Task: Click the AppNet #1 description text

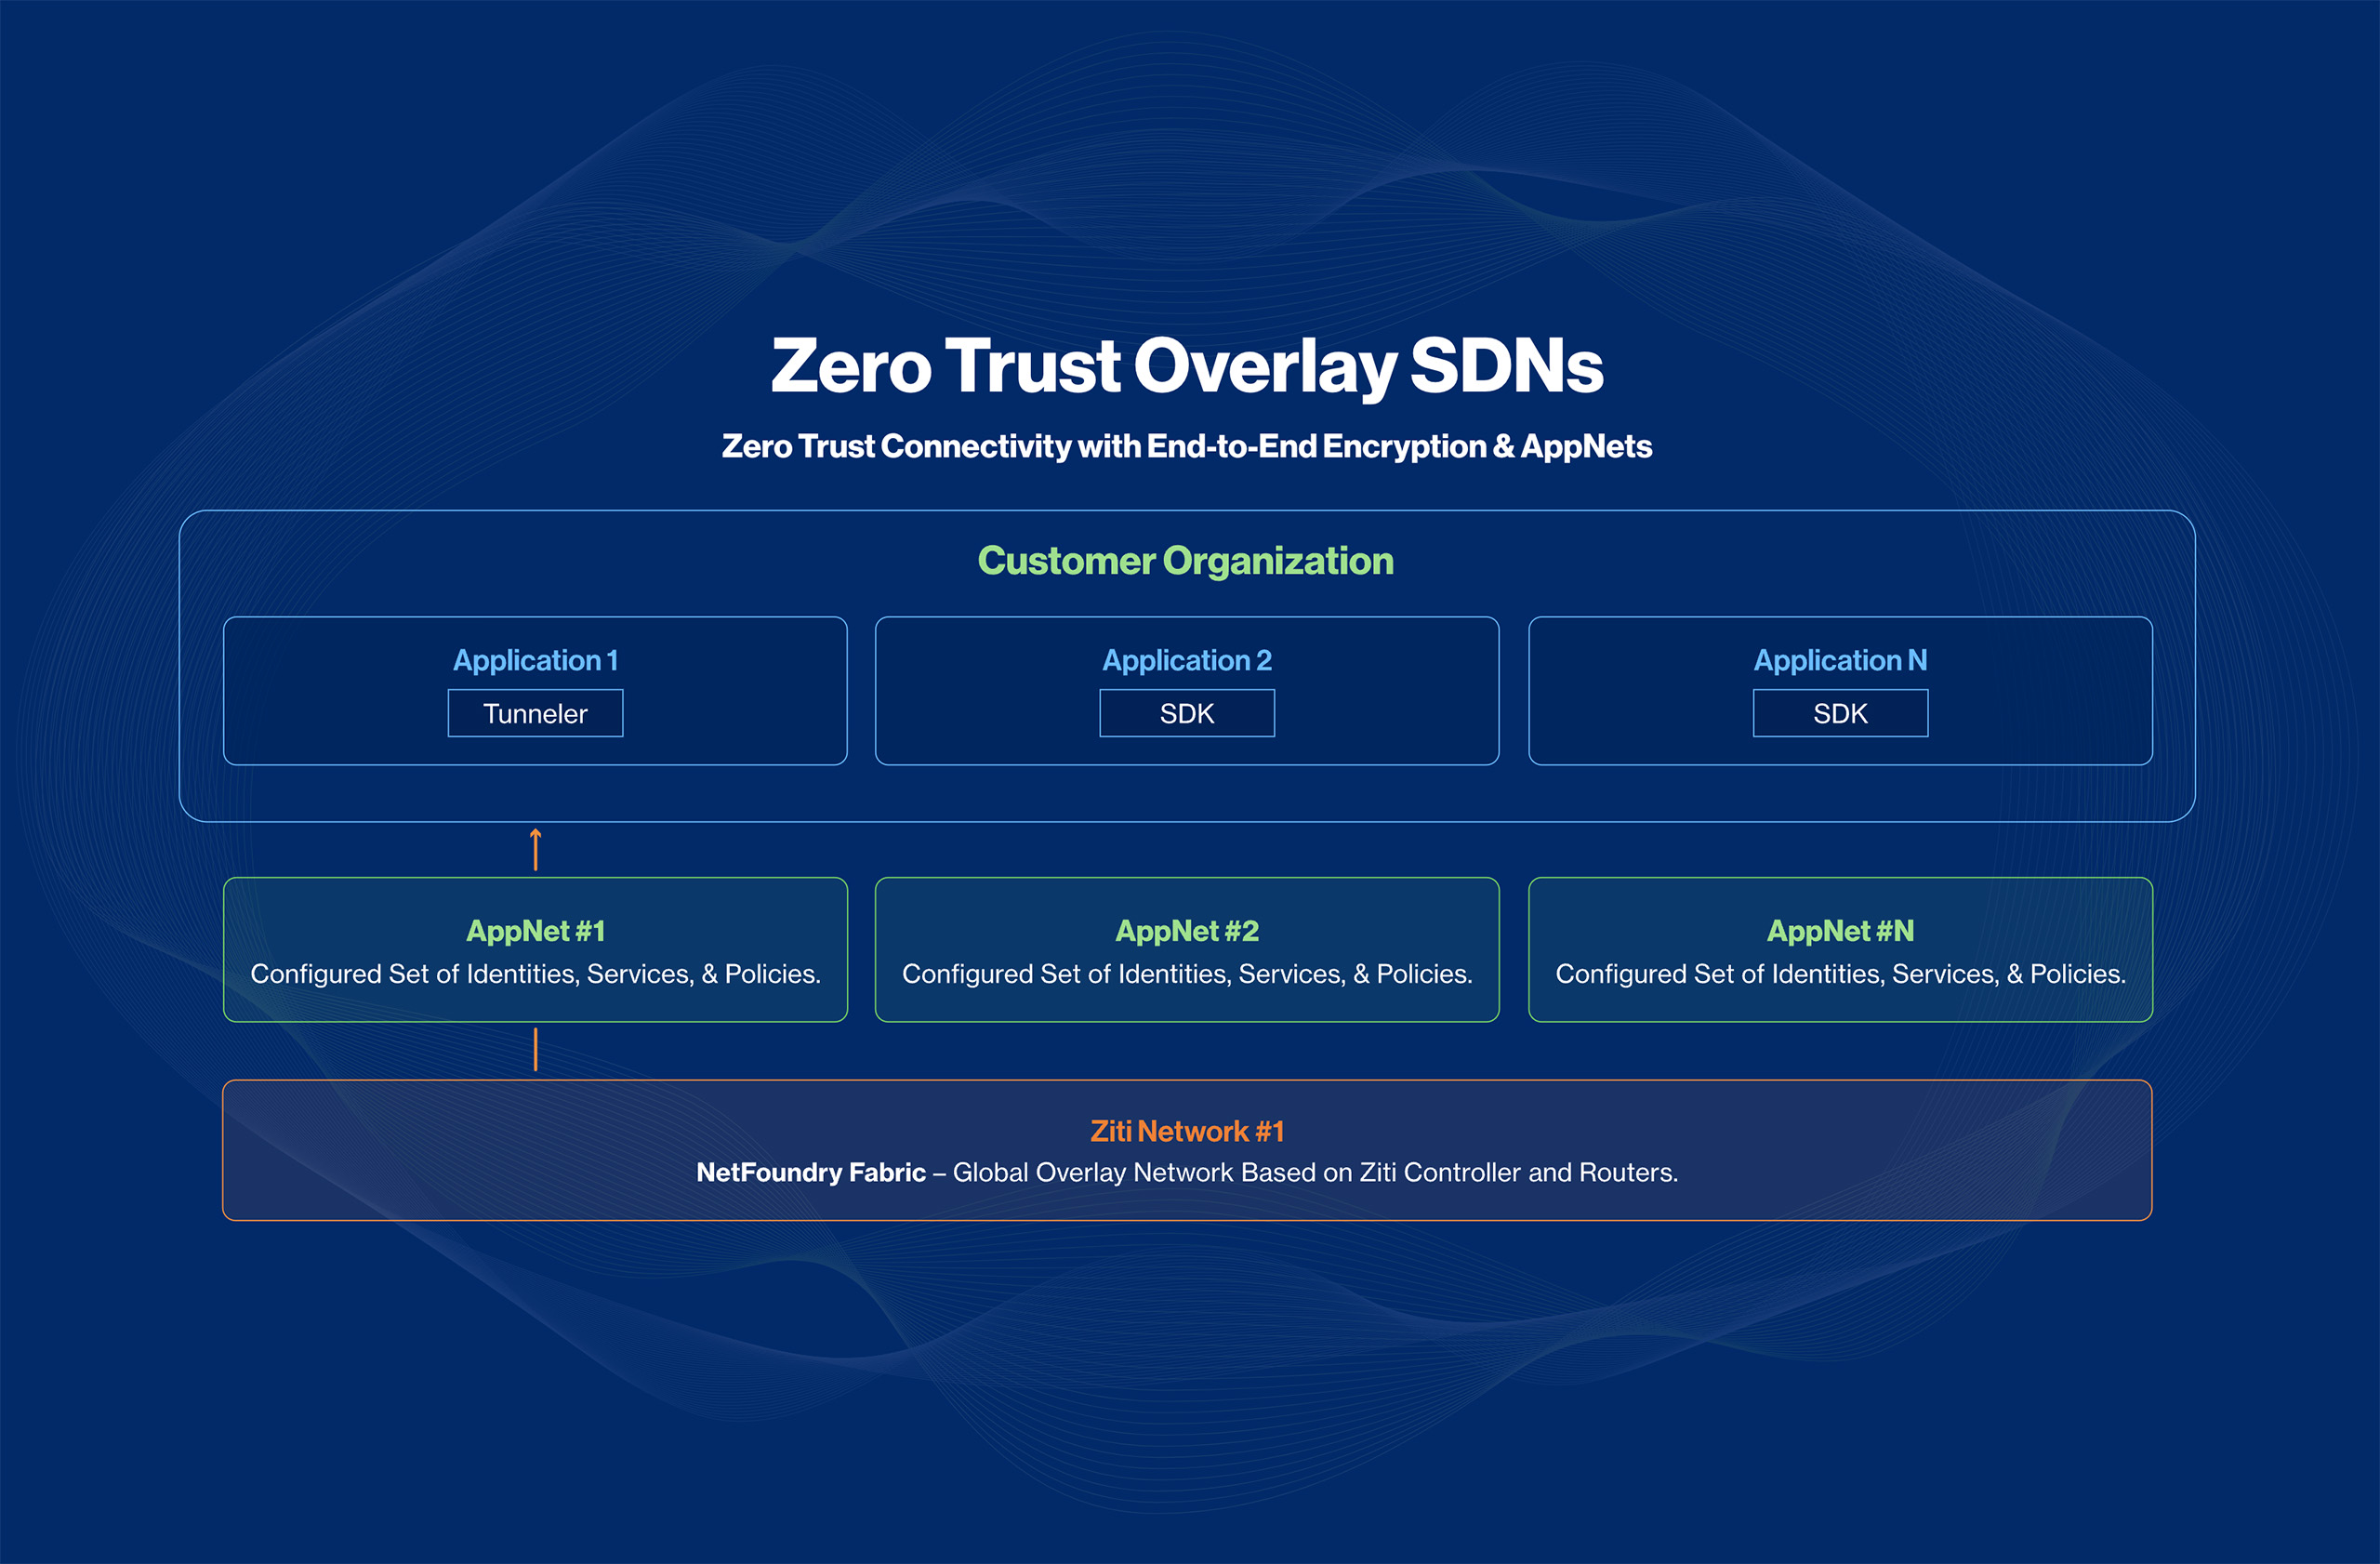Action: [x=535, y=974]
